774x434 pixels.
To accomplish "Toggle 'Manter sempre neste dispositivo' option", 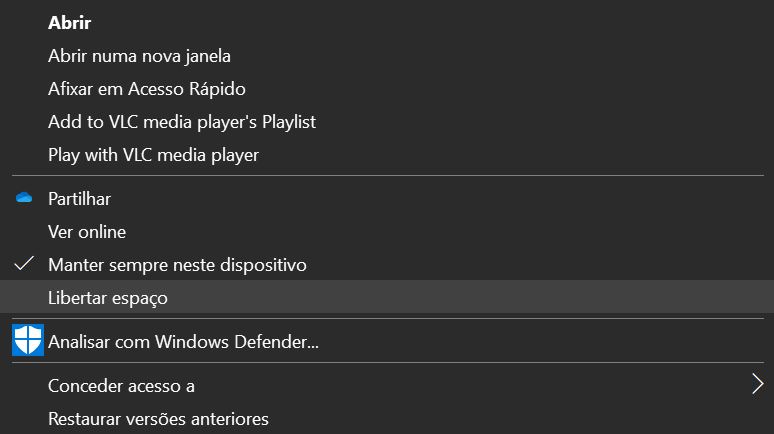I will [x=177, y=265].
